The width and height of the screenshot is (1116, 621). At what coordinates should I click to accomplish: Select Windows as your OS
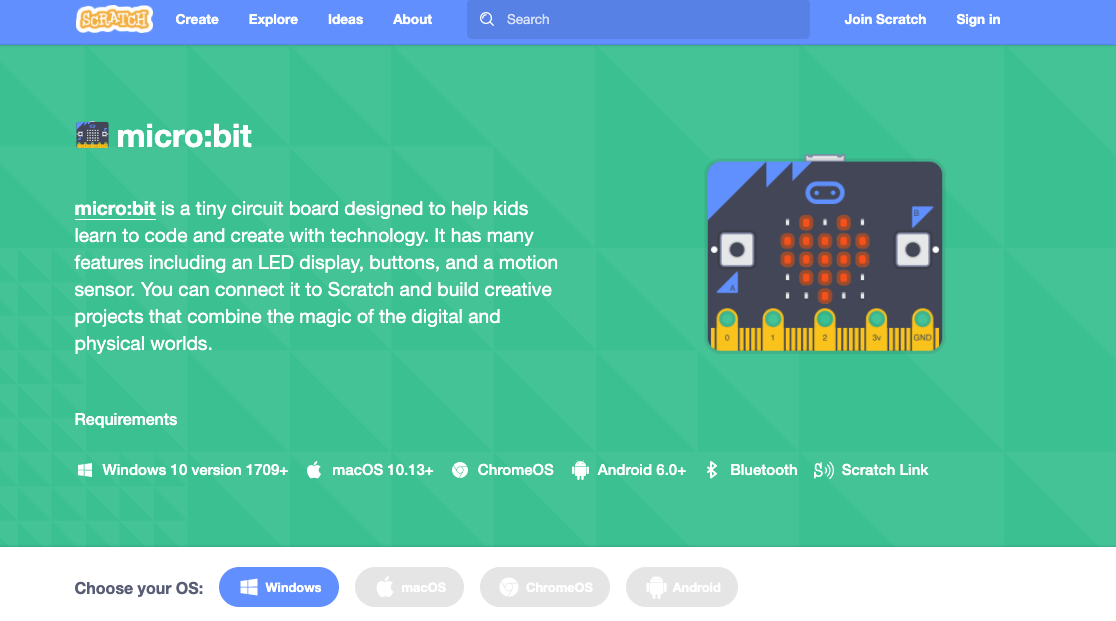(x=279, y=587)
